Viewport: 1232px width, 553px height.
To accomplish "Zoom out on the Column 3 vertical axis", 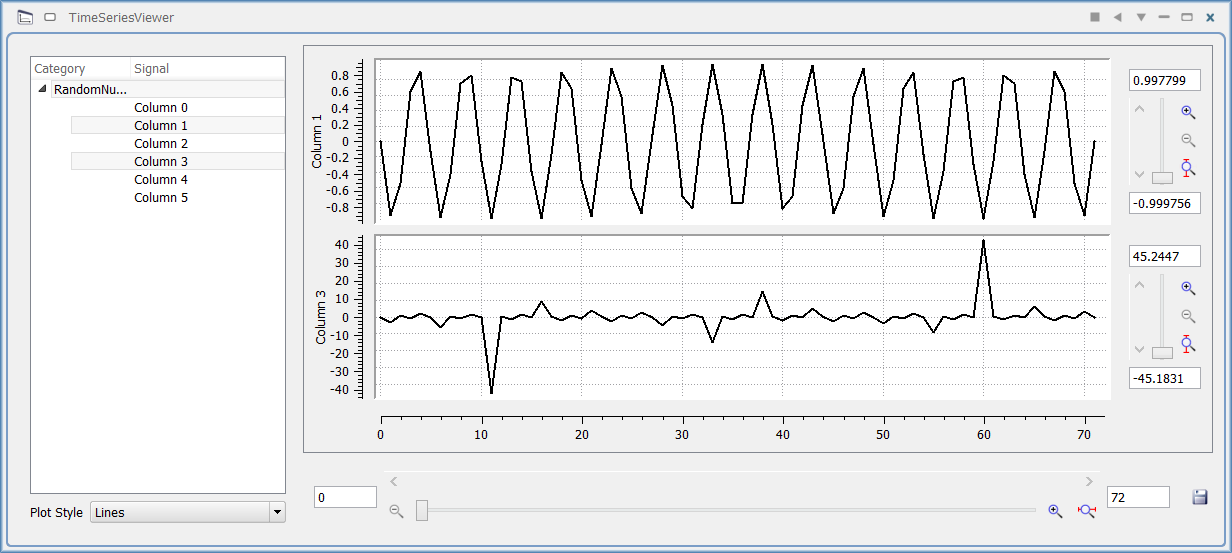I will point(1188,316).
